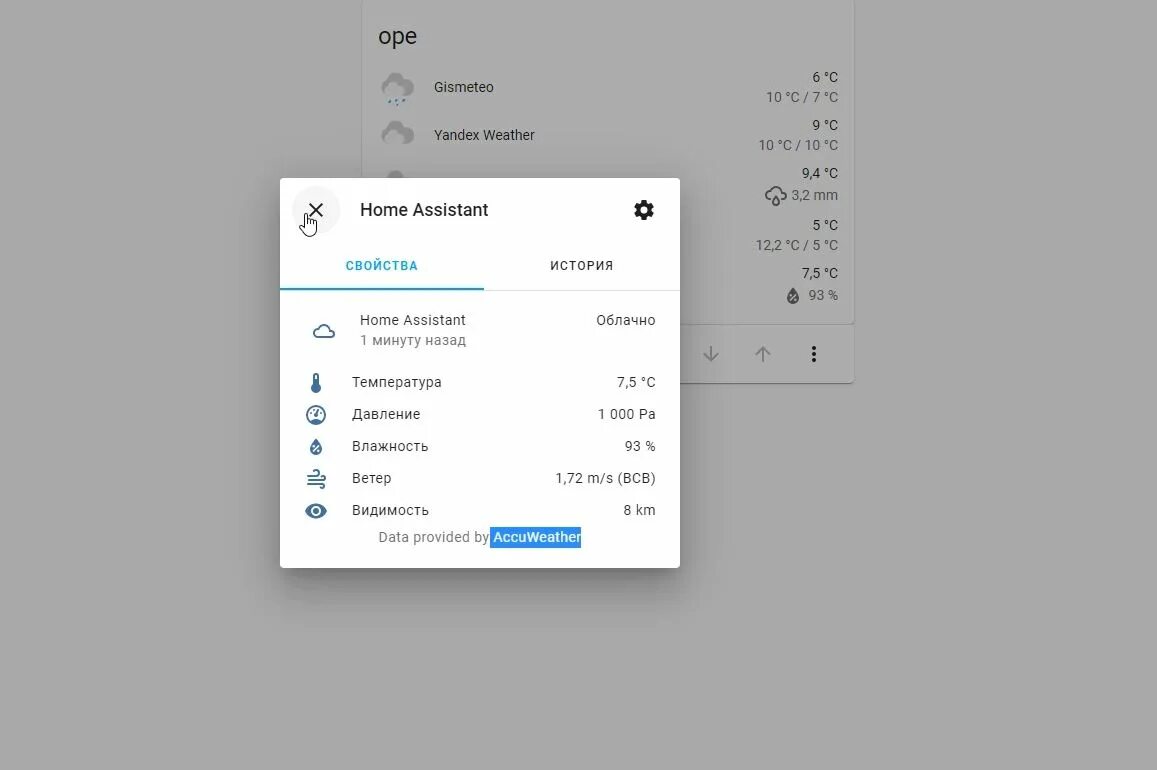Screen dimensions: 1157x770
Task: Click the wind Ветер icon
Action: pos(316,479)
